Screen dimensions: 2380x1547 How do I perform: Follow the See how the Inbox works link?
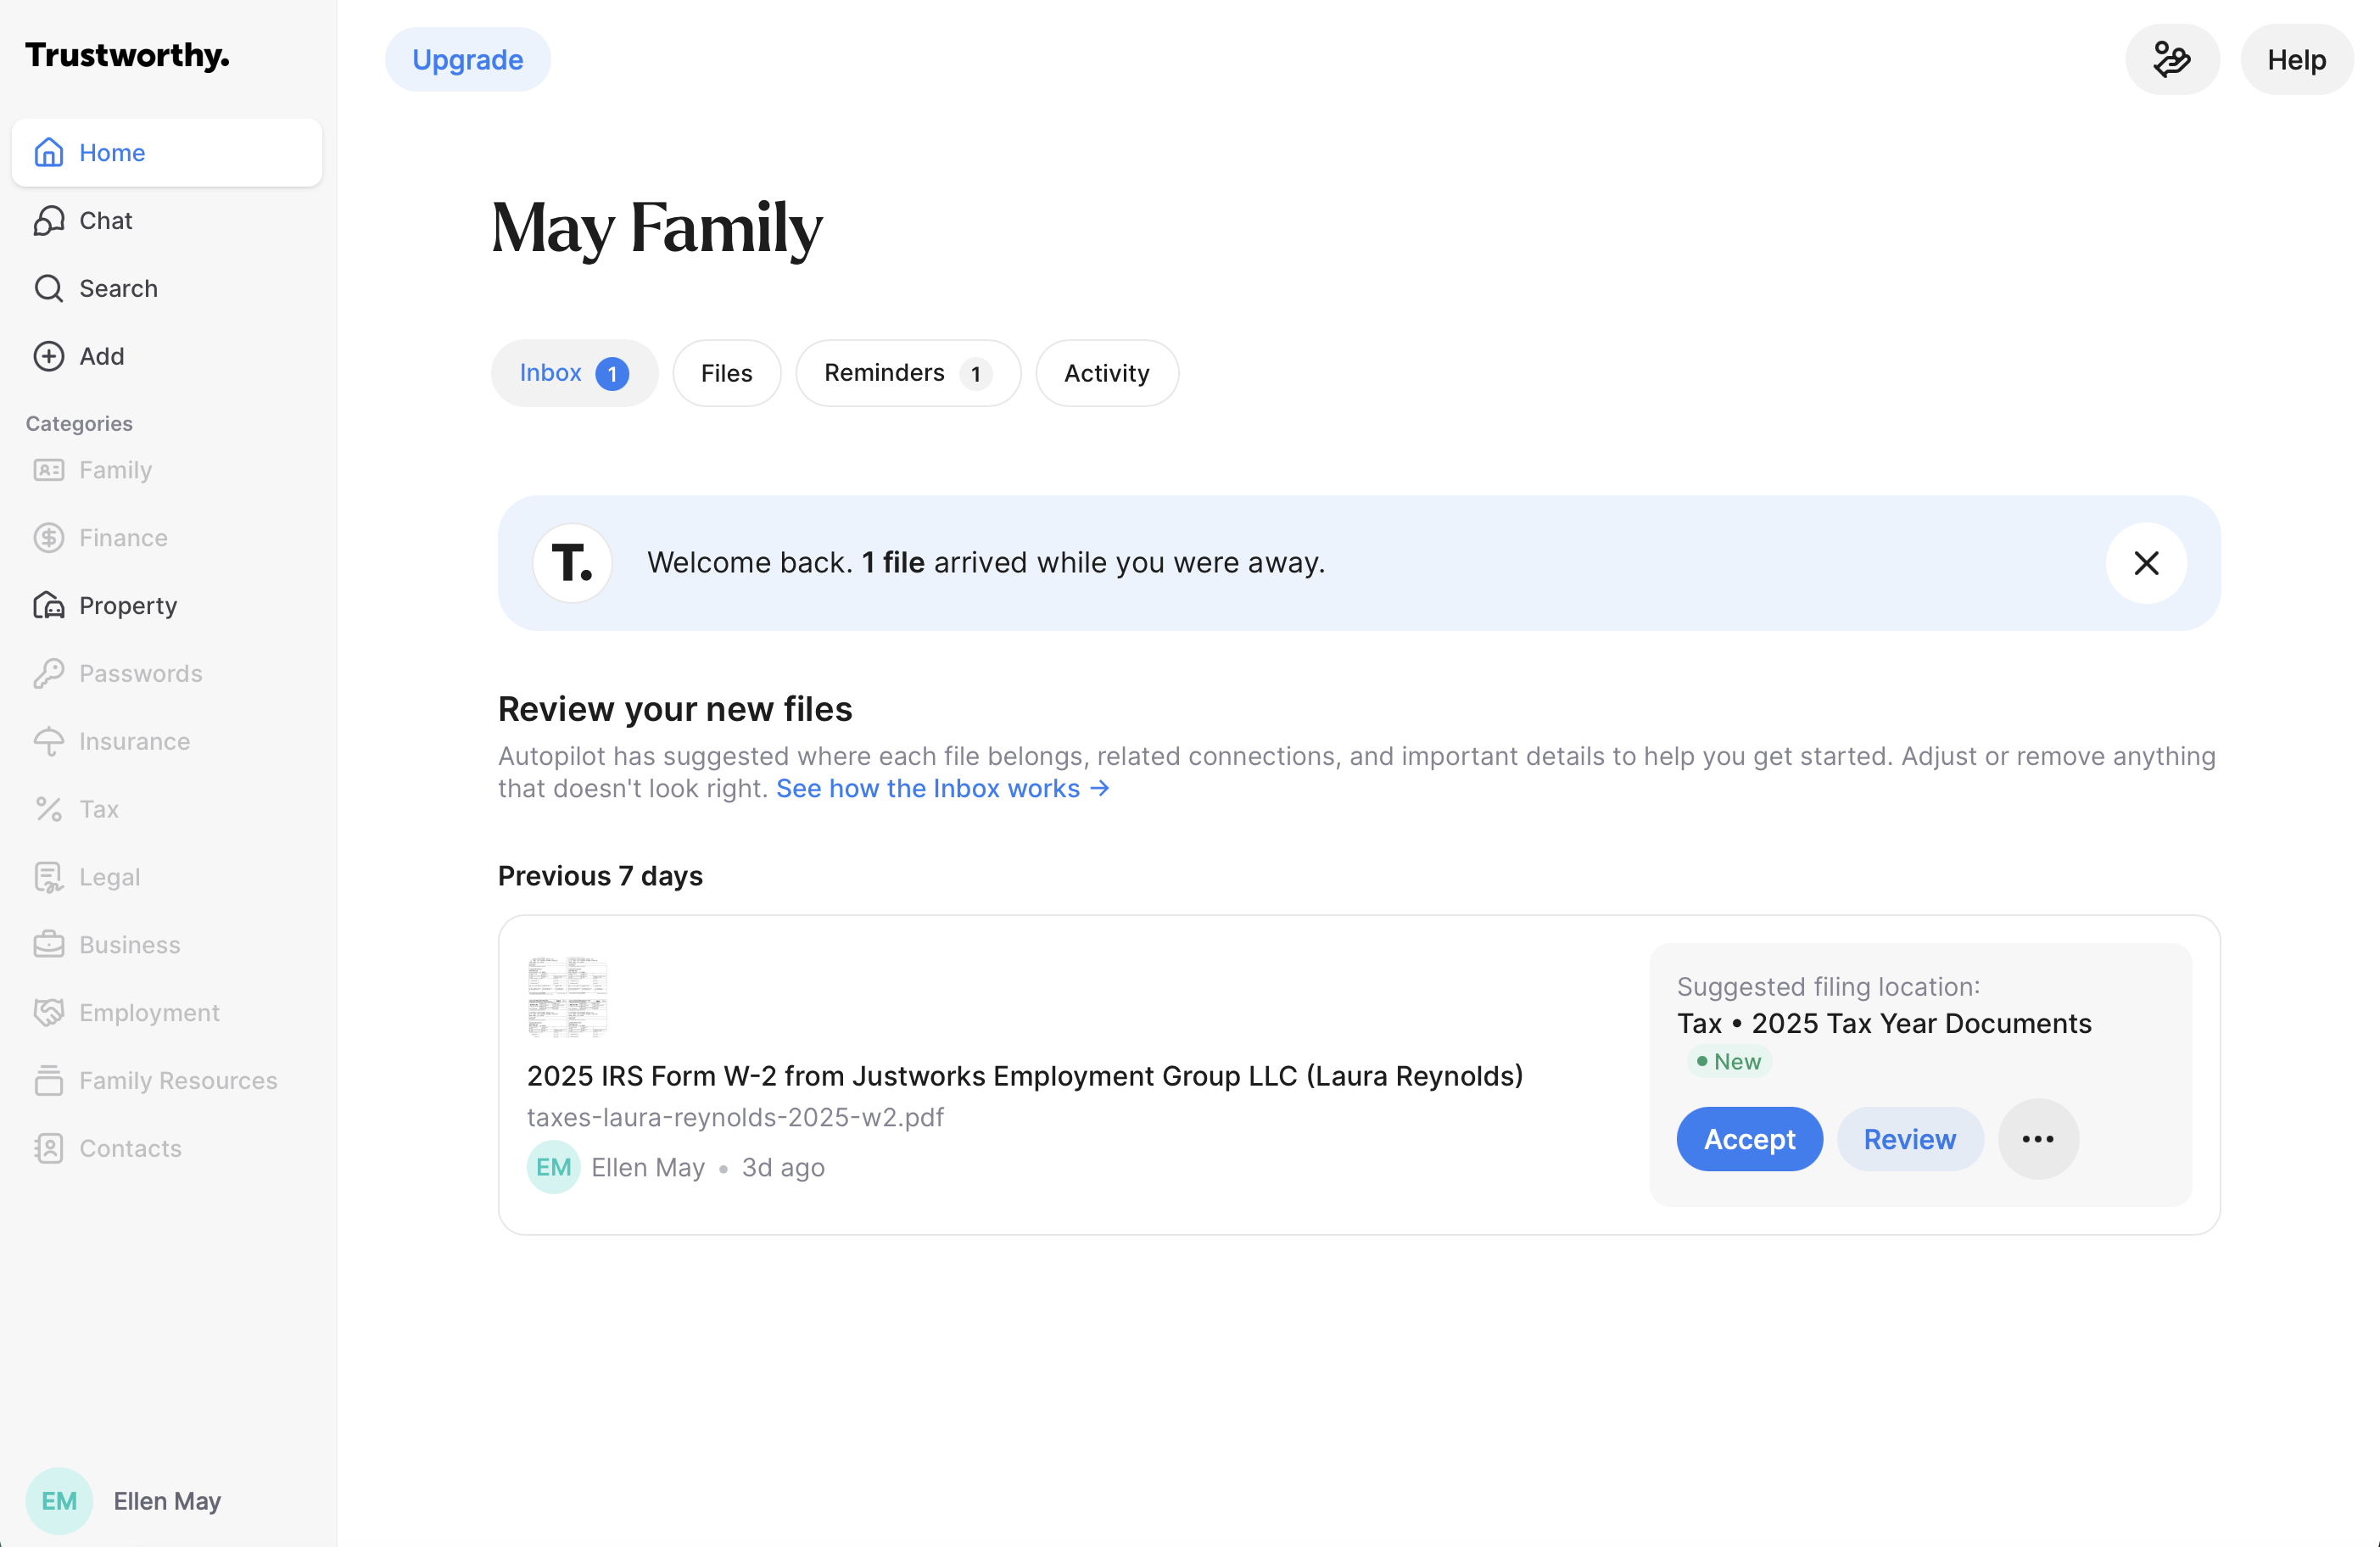click(x=942, y=788)
